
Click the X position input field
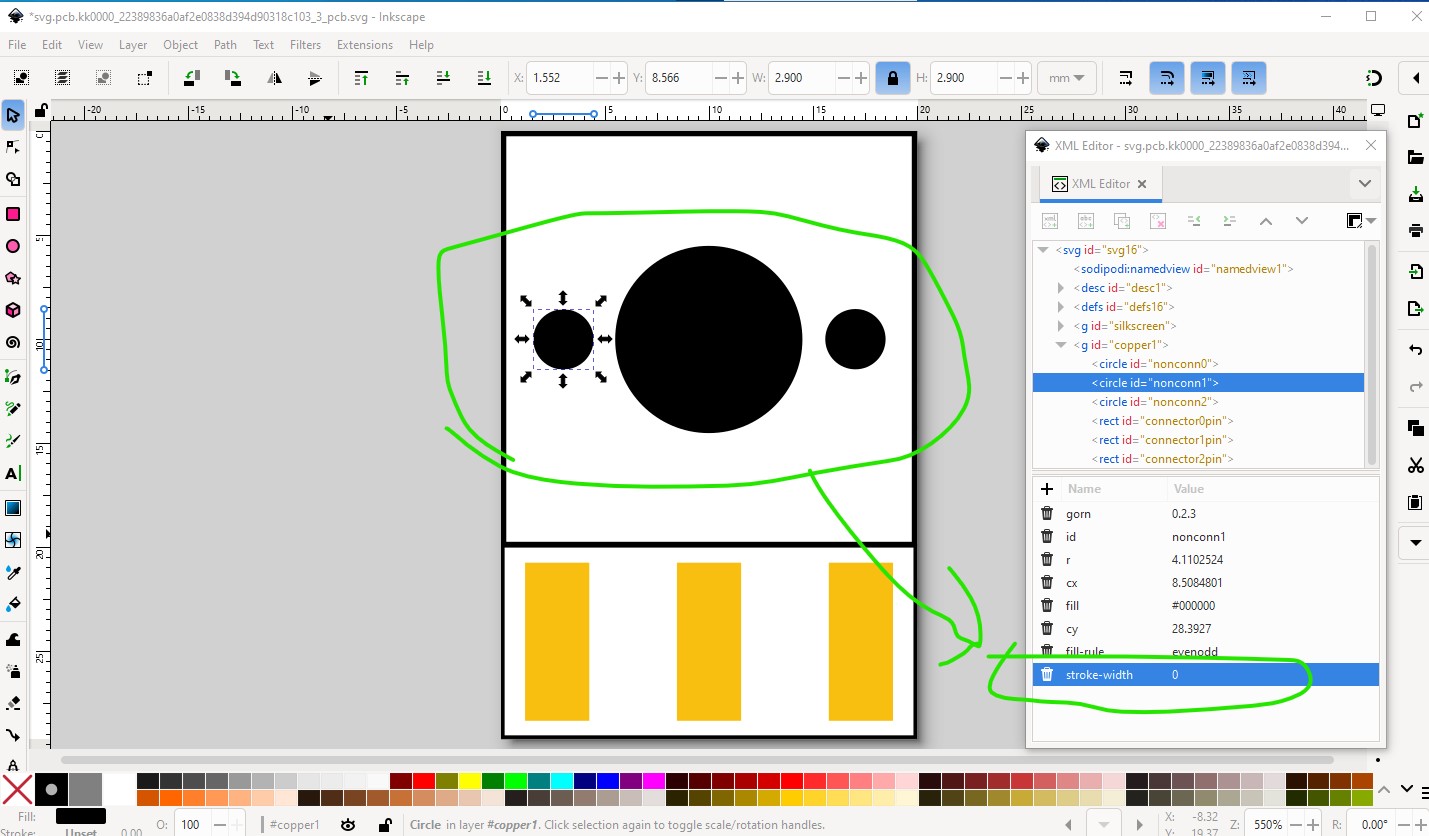[x=560, y=78]
